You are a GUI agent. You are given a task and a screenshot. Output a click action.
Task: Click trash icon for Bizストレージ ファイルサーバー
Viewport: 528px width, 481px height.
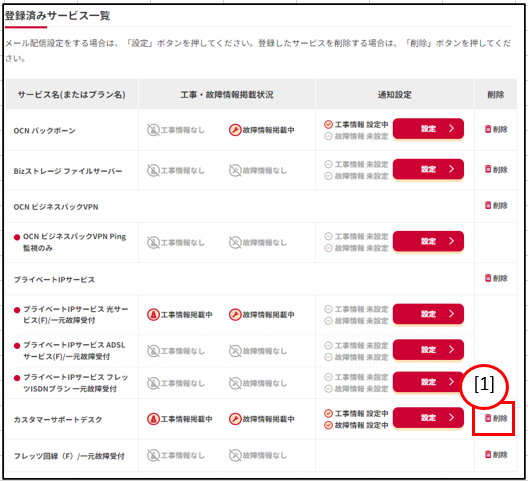point(488,169)
